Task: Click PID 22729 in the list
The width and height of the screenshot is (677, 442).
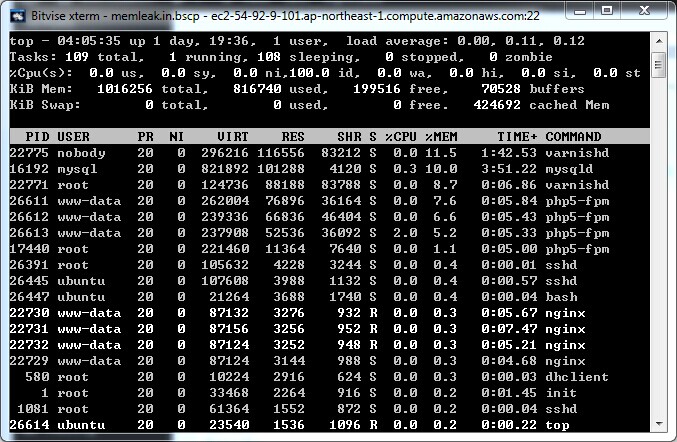Action: 29,360
